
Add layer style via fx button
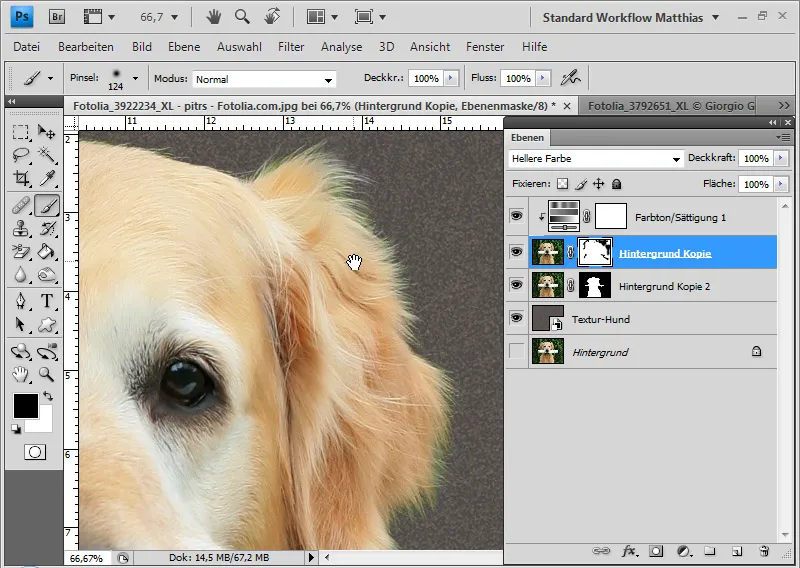(629, 551)
